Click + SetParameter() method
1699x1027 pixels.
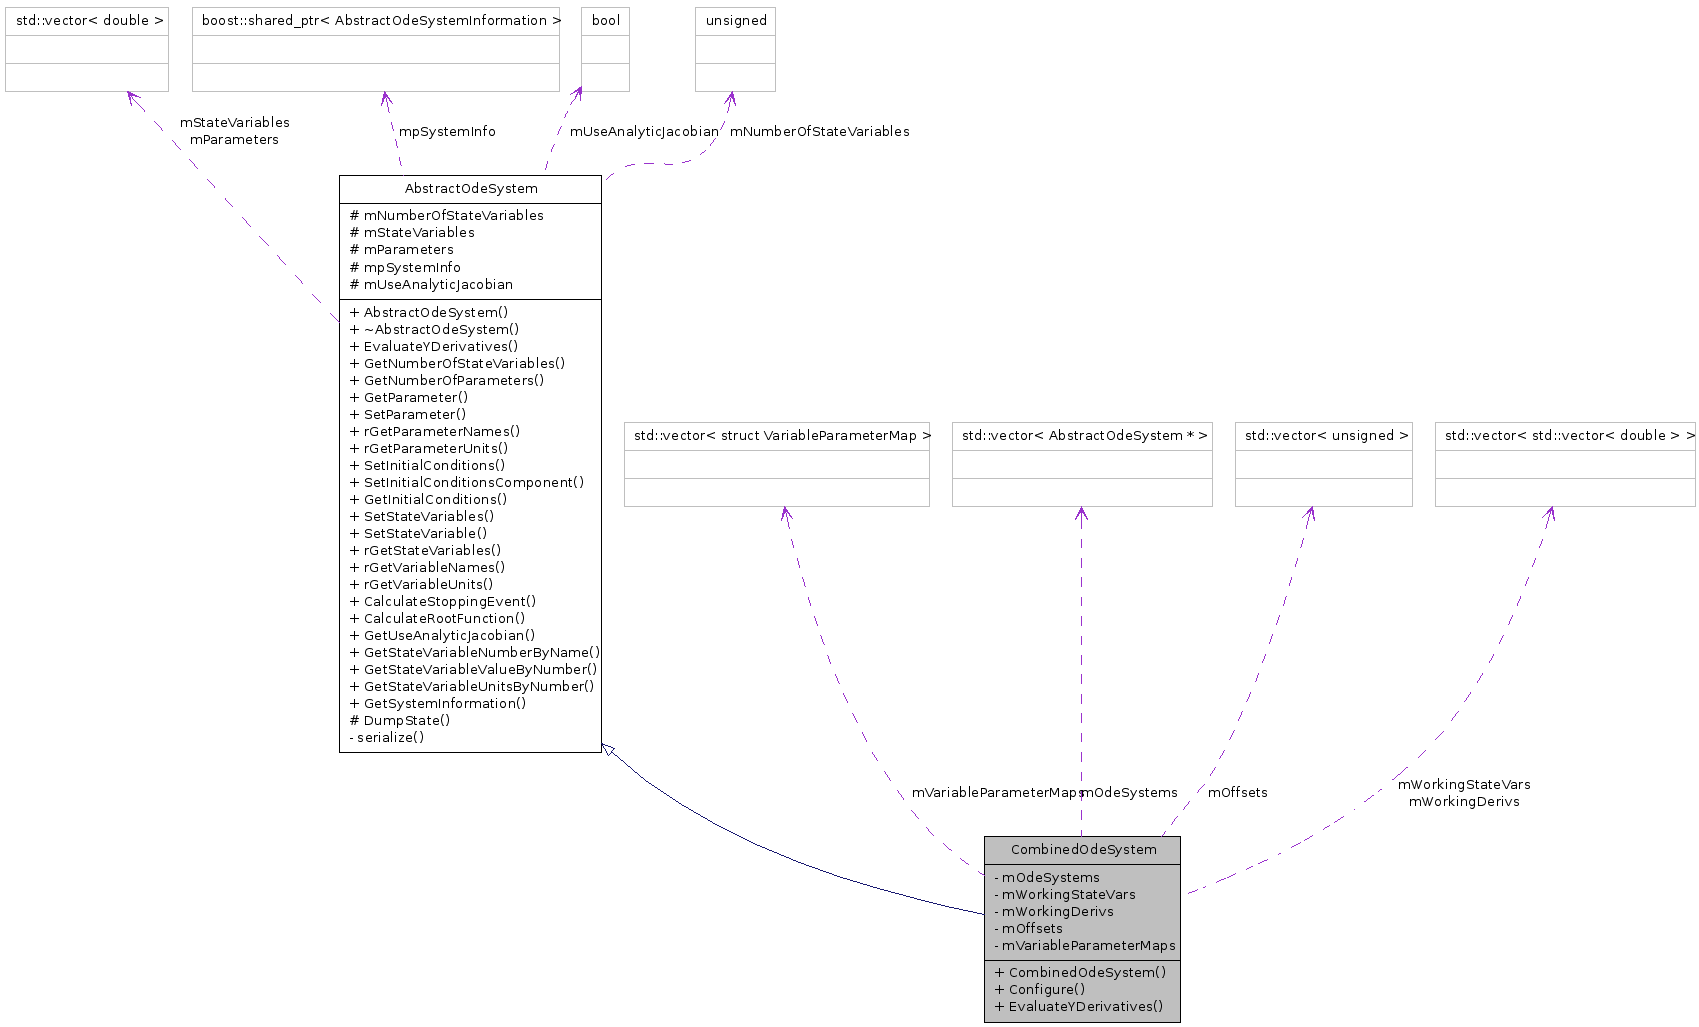click(408, 415)
